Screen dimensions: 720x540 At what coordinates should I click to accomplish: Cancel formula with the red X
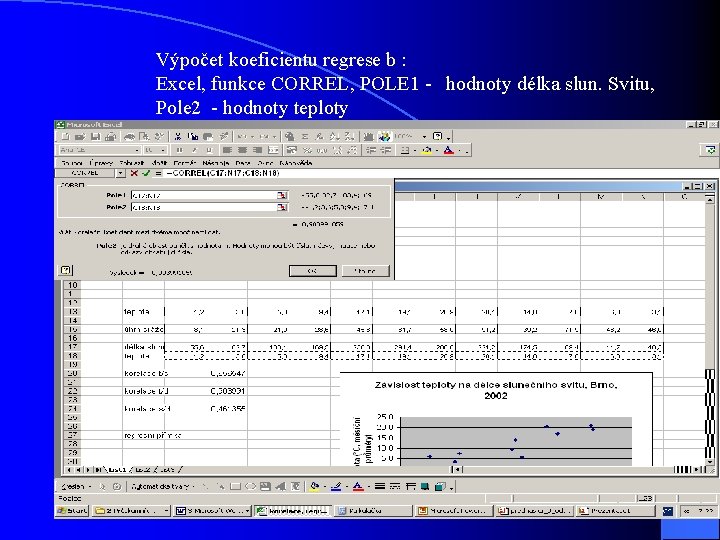(134, 173)
